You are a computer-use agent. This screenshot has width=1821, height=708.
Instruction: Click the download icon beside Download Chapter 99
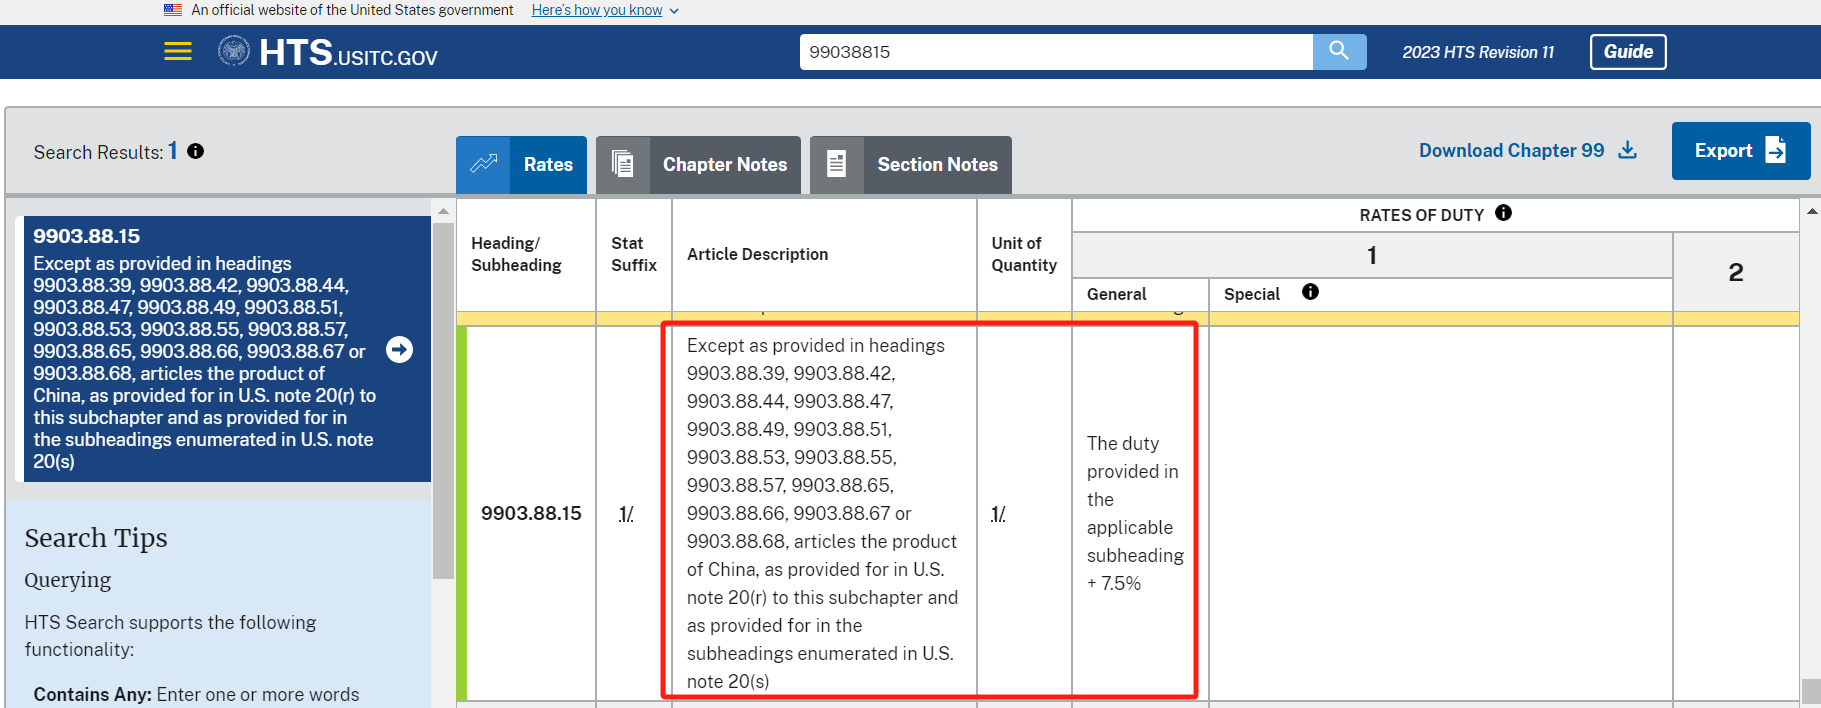(1628, 150)
